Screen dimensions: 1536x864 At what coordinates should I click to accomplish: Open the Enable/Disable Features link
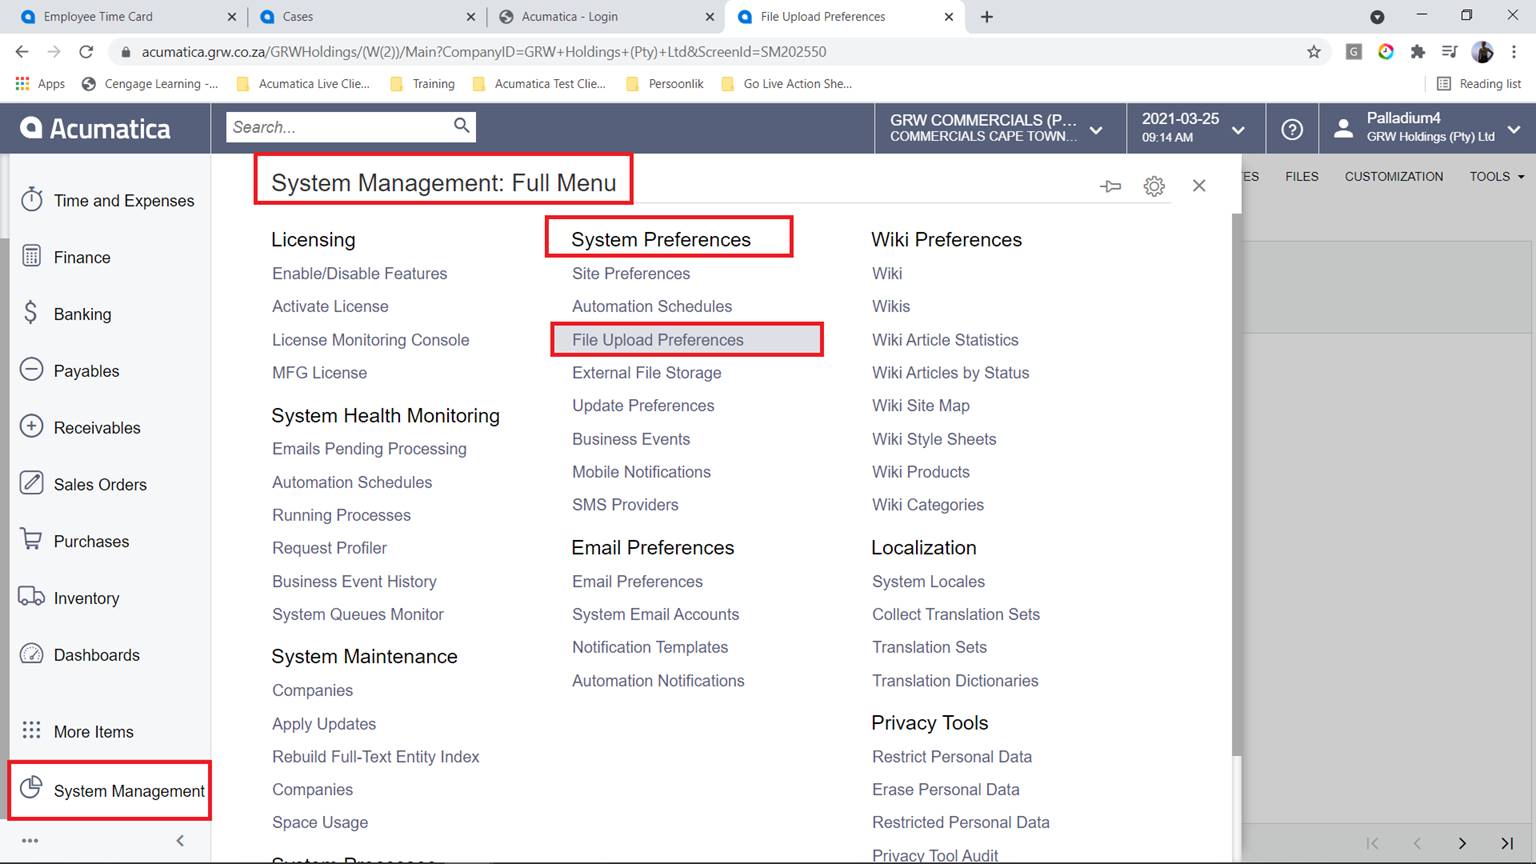point(359,274)
